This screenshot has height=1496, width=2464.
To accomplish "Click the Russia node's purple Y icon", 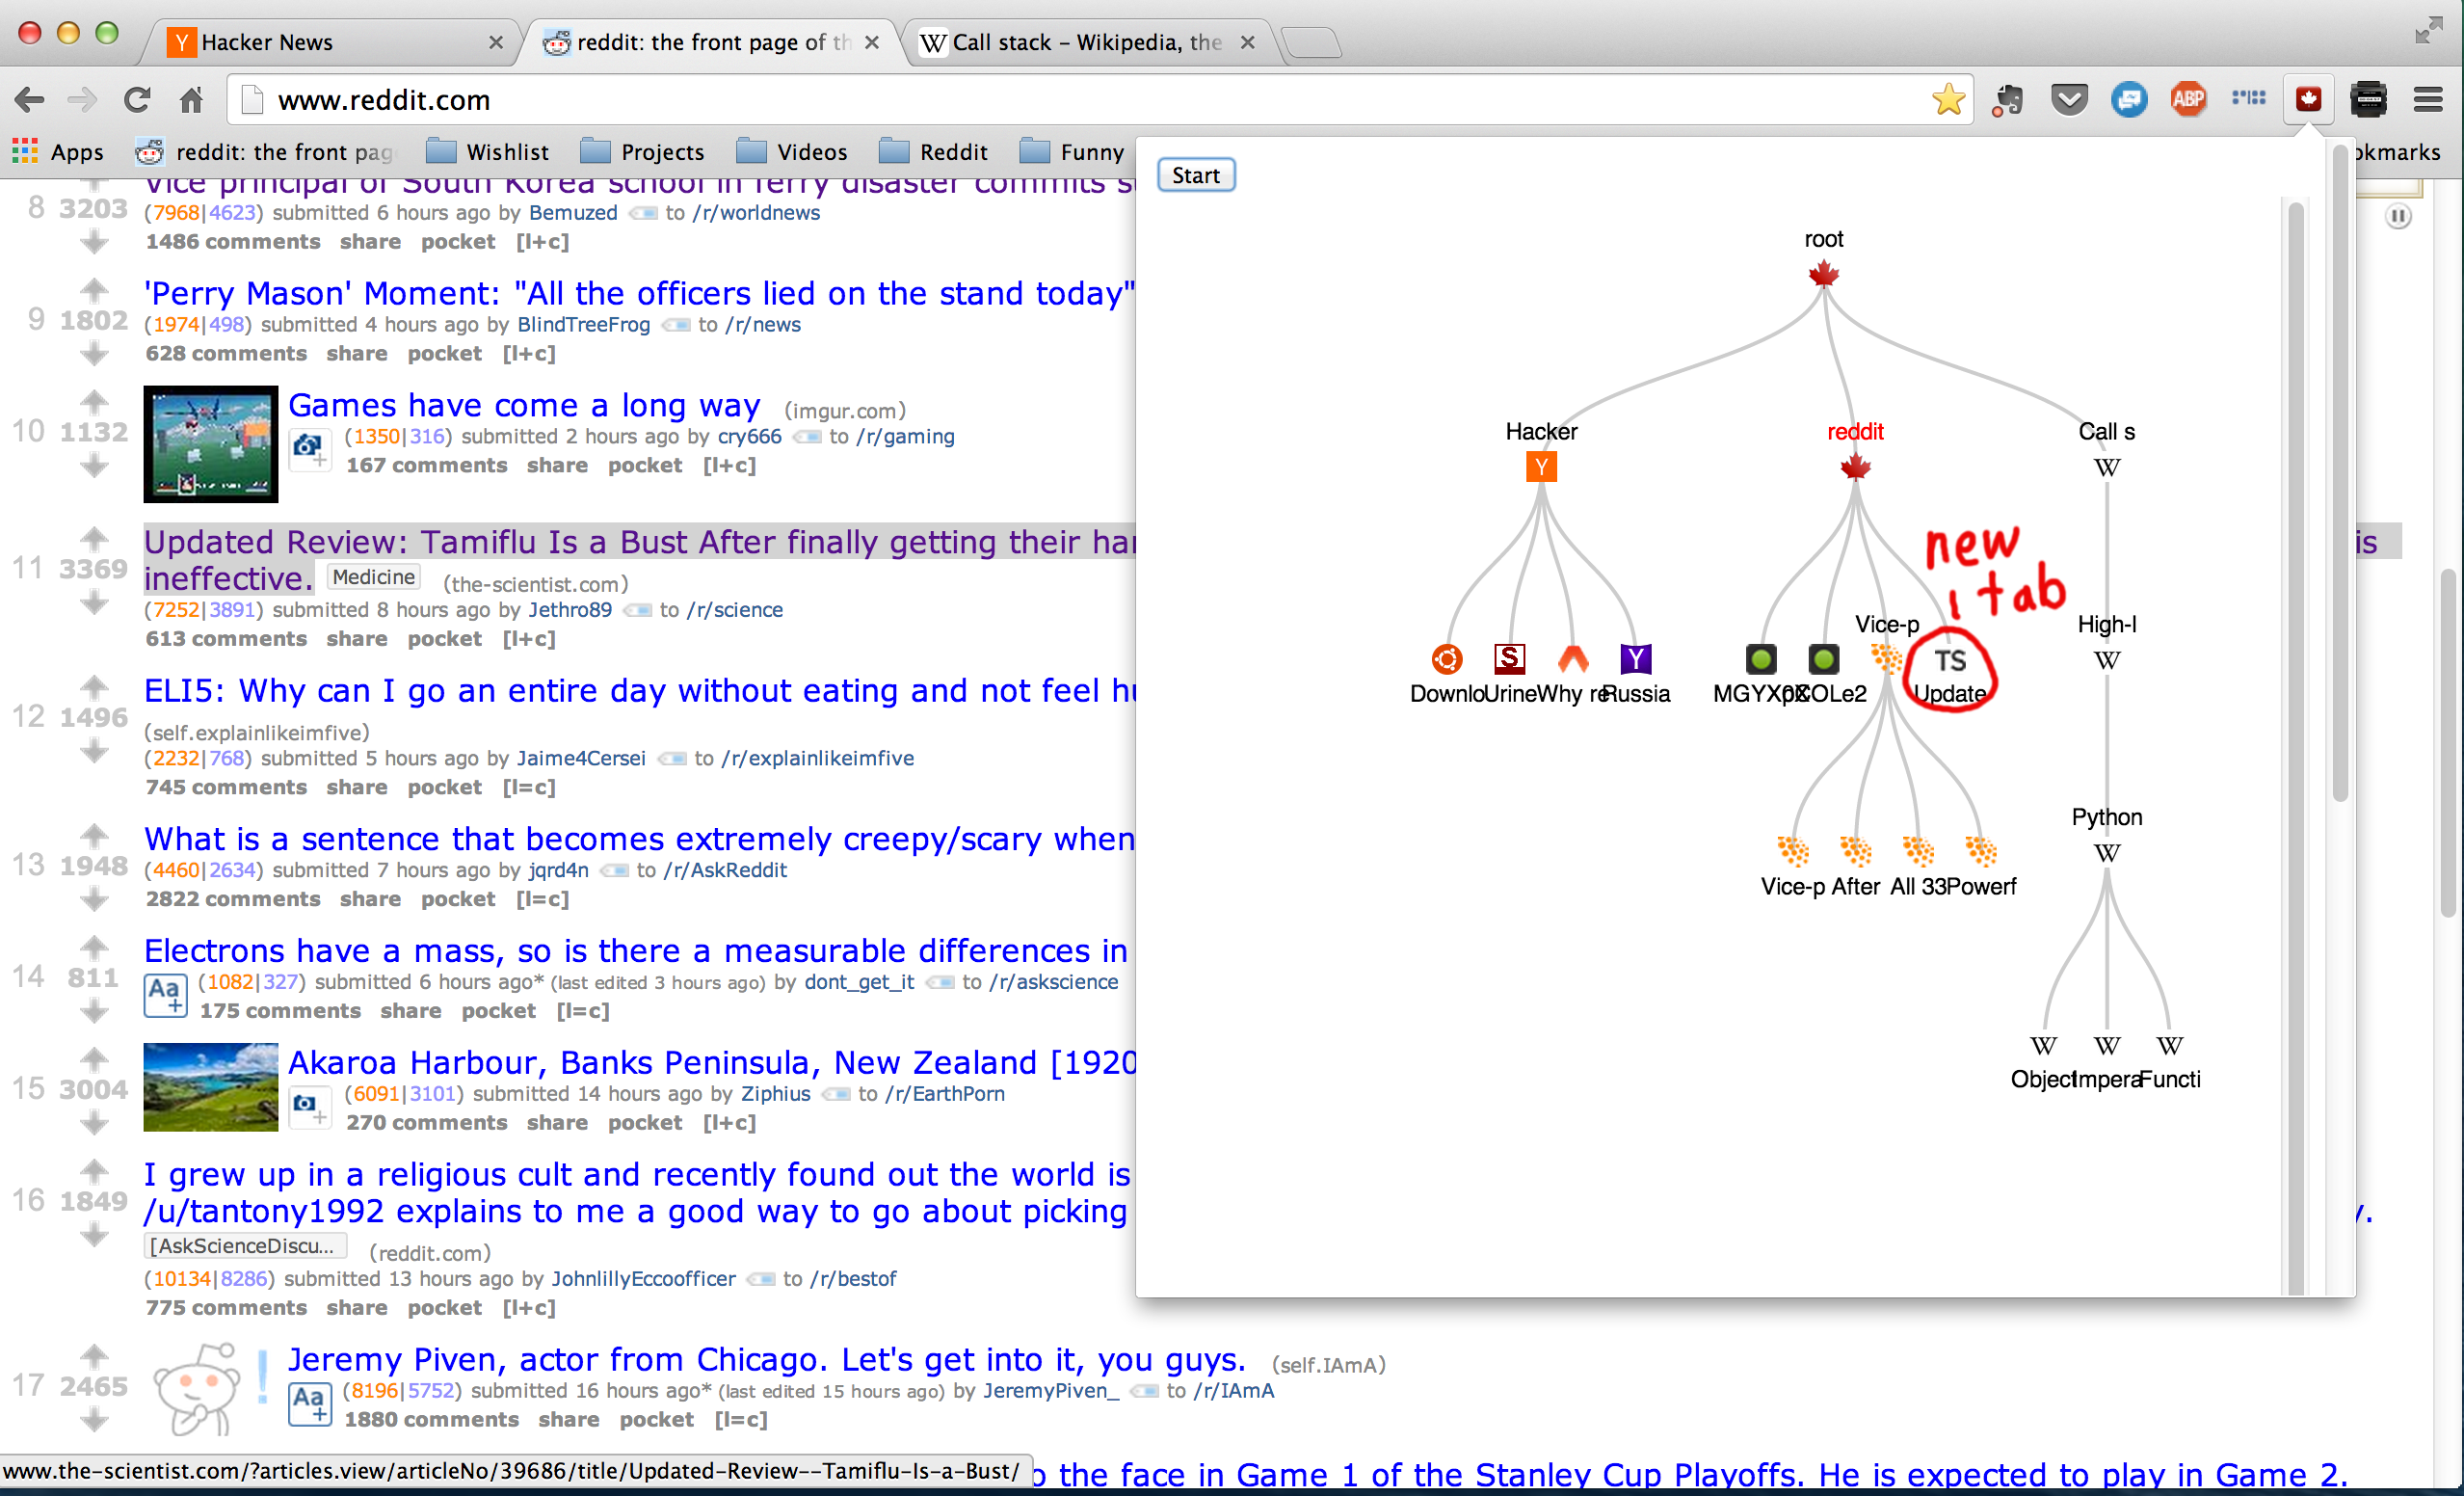I will pyautogui.click(x=1635, y=659).
